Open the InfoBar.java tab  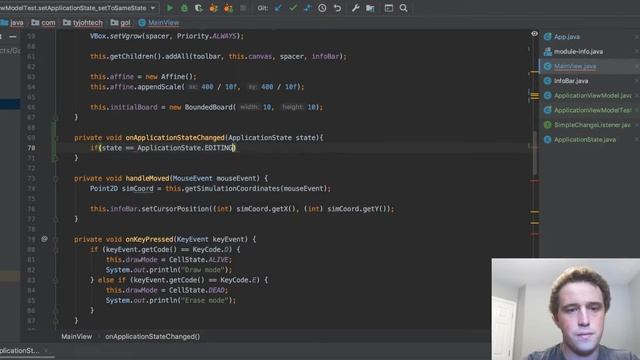pos(590,81)
